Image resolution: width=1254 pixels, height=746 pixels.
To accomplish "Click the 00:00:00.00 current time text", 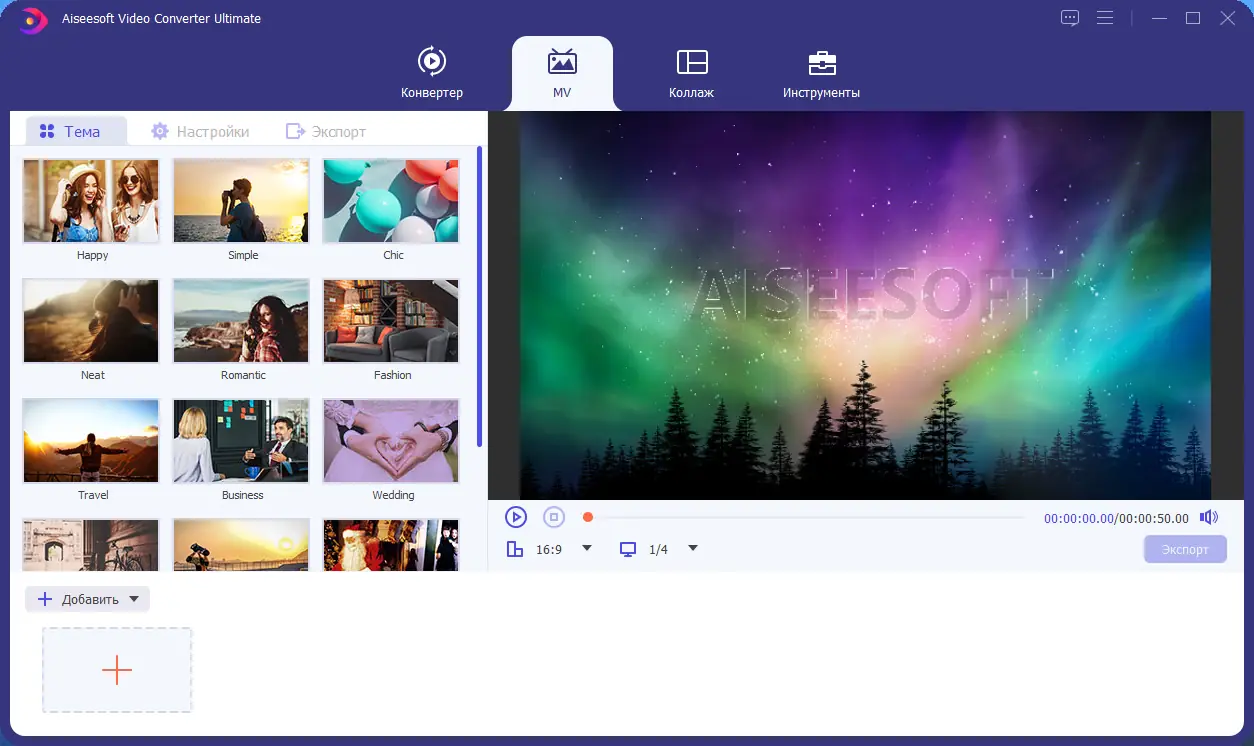I will [x=1079, y=518].
